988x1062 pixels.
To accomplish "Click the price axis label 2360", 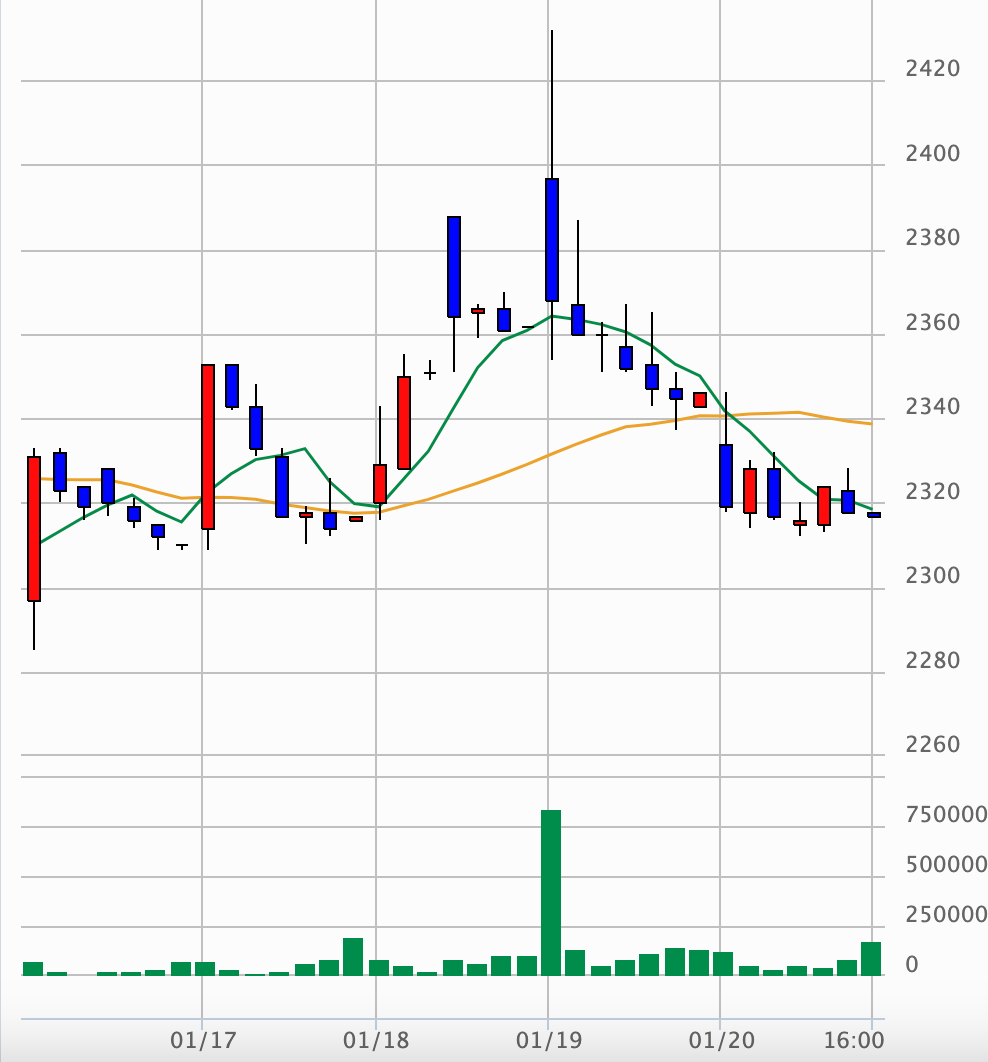I will point(932,322).
